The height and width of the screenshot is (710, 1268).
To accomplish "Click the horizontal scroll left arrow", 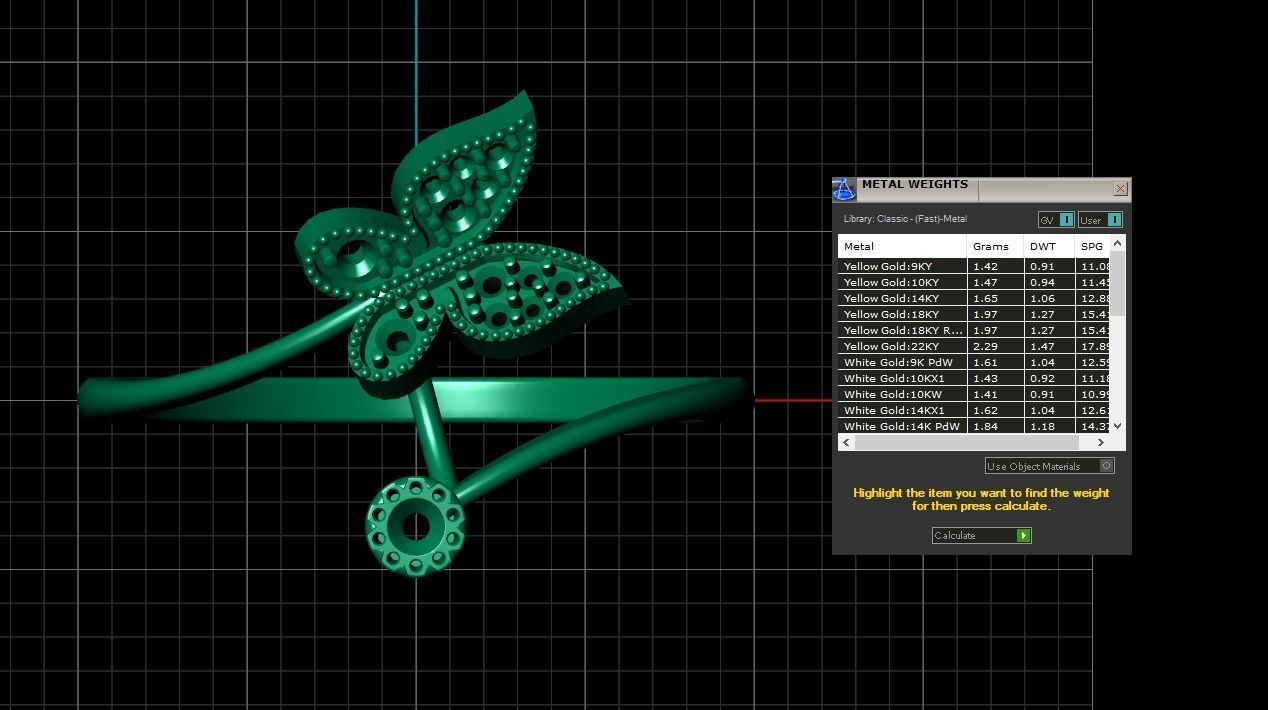I will [x=846, y=442].
